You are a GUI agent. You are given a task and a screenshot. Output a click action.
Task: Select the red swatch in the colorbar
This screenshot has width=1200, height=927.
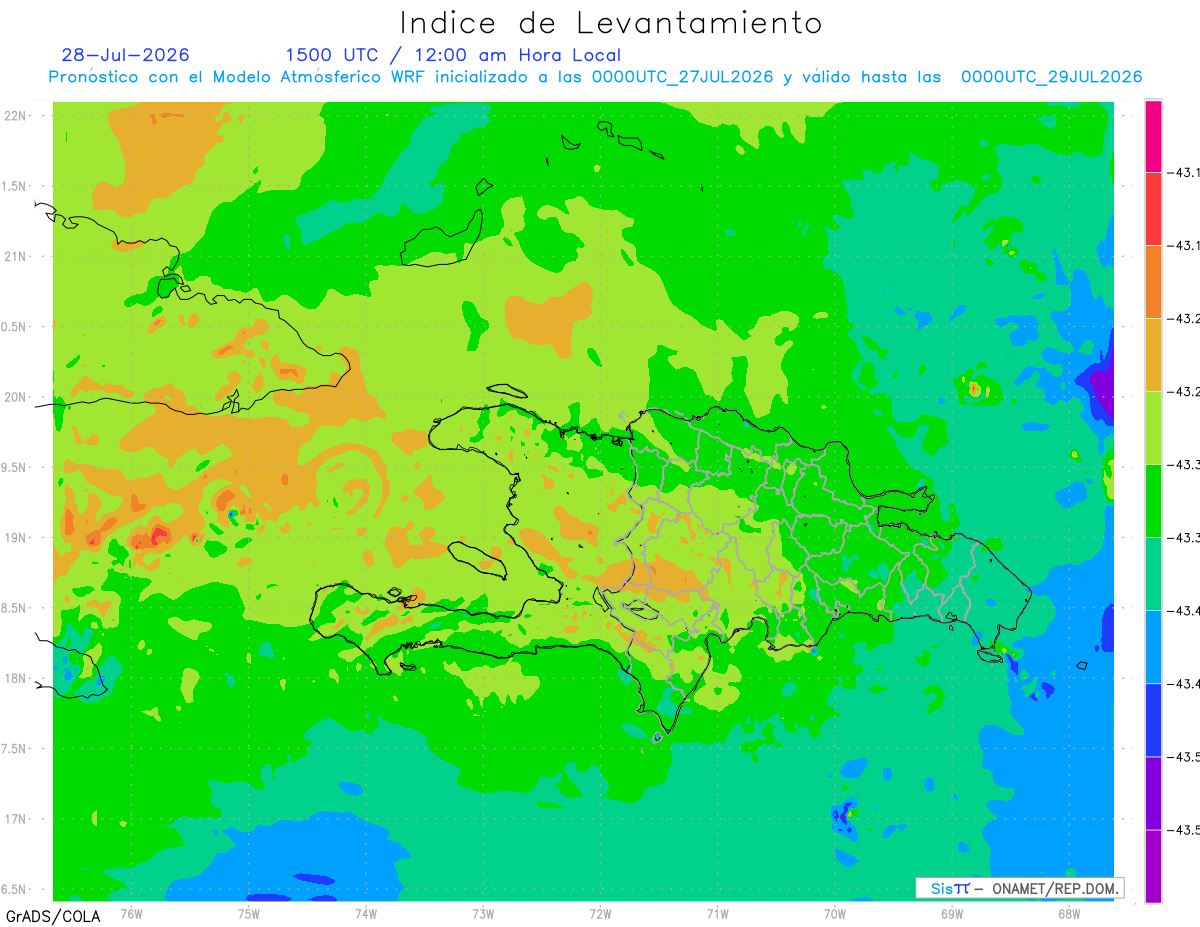[x=1153, y=208]
